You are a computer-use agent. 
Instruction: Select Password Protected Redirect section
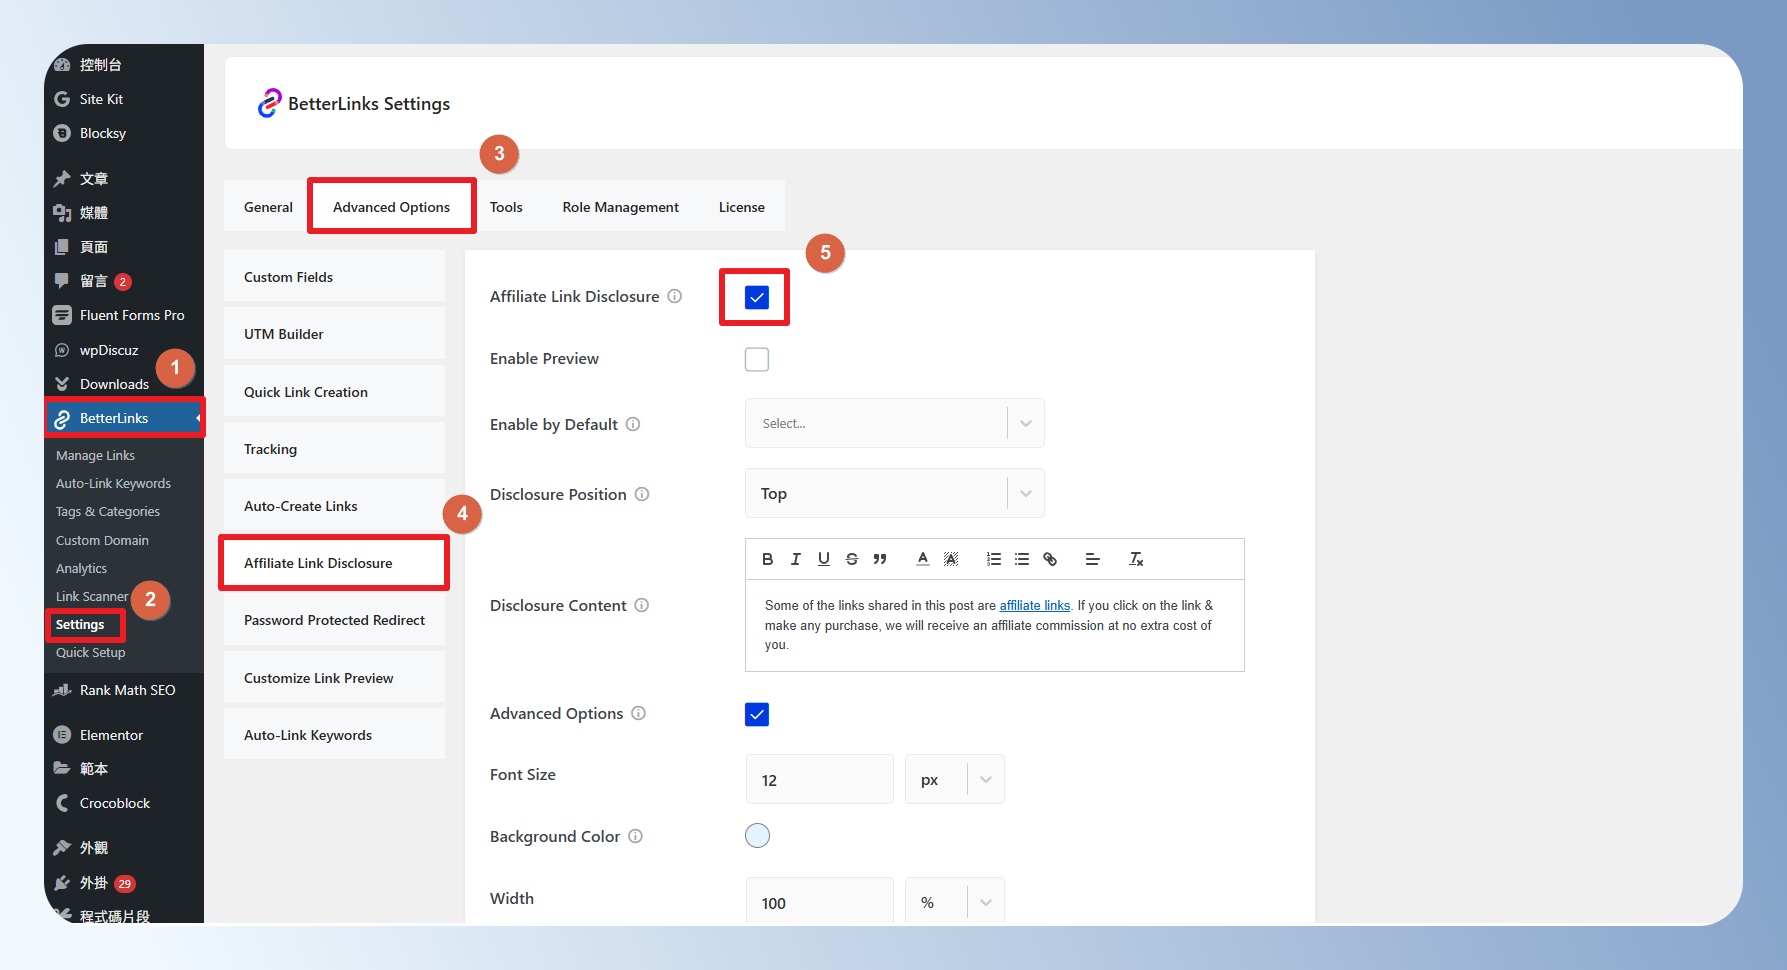(334, 620)
